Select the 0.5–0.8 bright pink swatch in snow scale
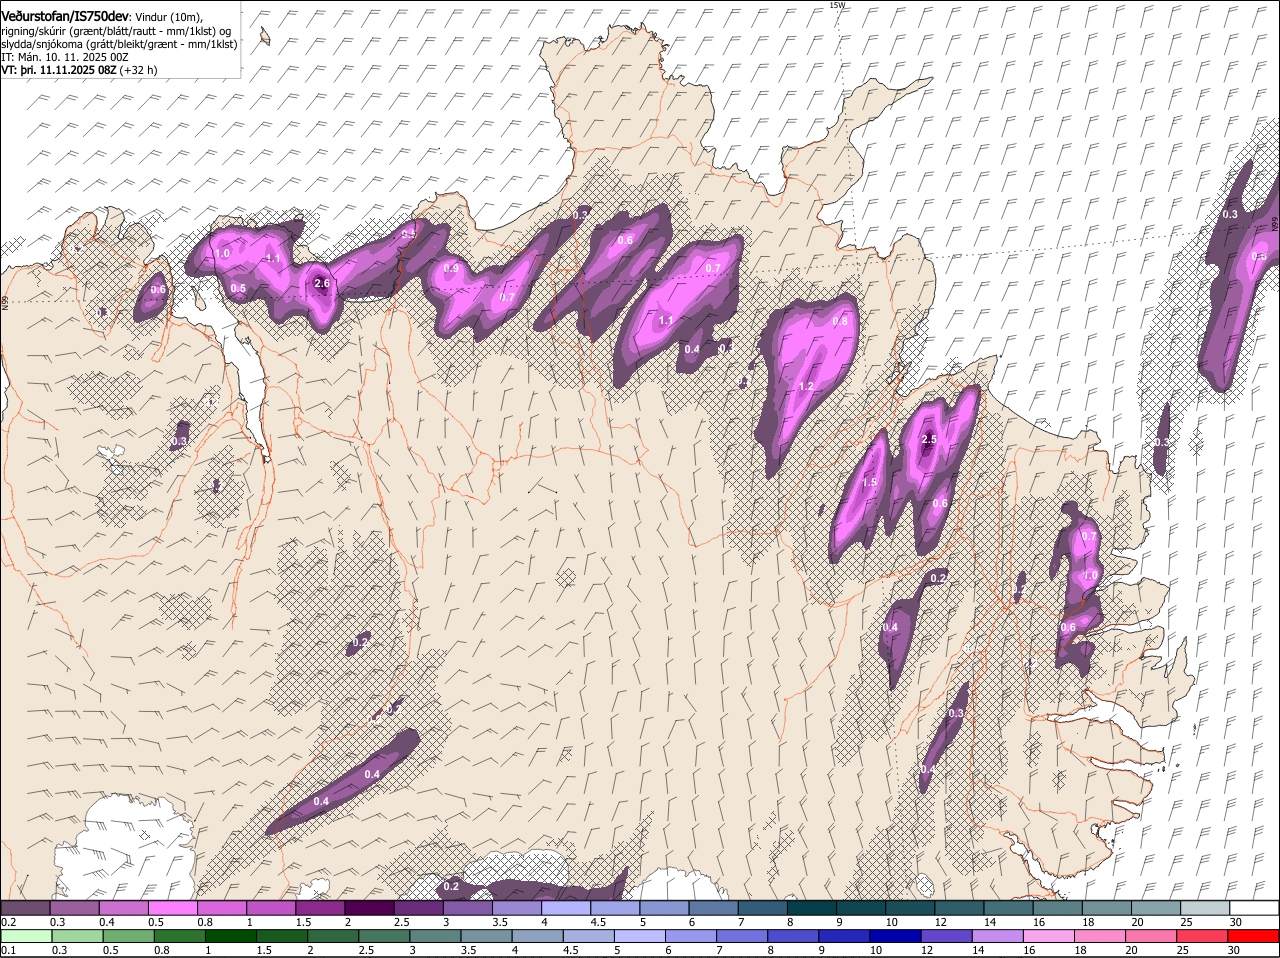Viewport: 1280px width, 958px height. [x=172, y=907]
